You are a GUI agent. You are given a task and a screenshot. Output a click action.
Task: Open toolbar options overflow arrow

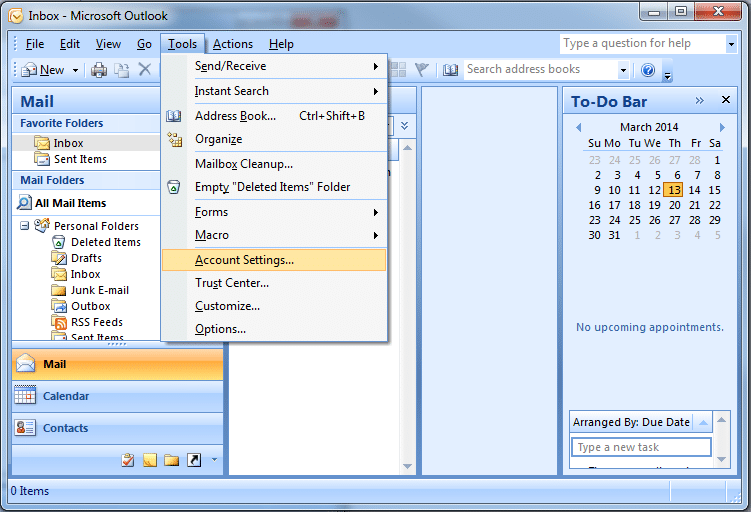pos(667,75)
